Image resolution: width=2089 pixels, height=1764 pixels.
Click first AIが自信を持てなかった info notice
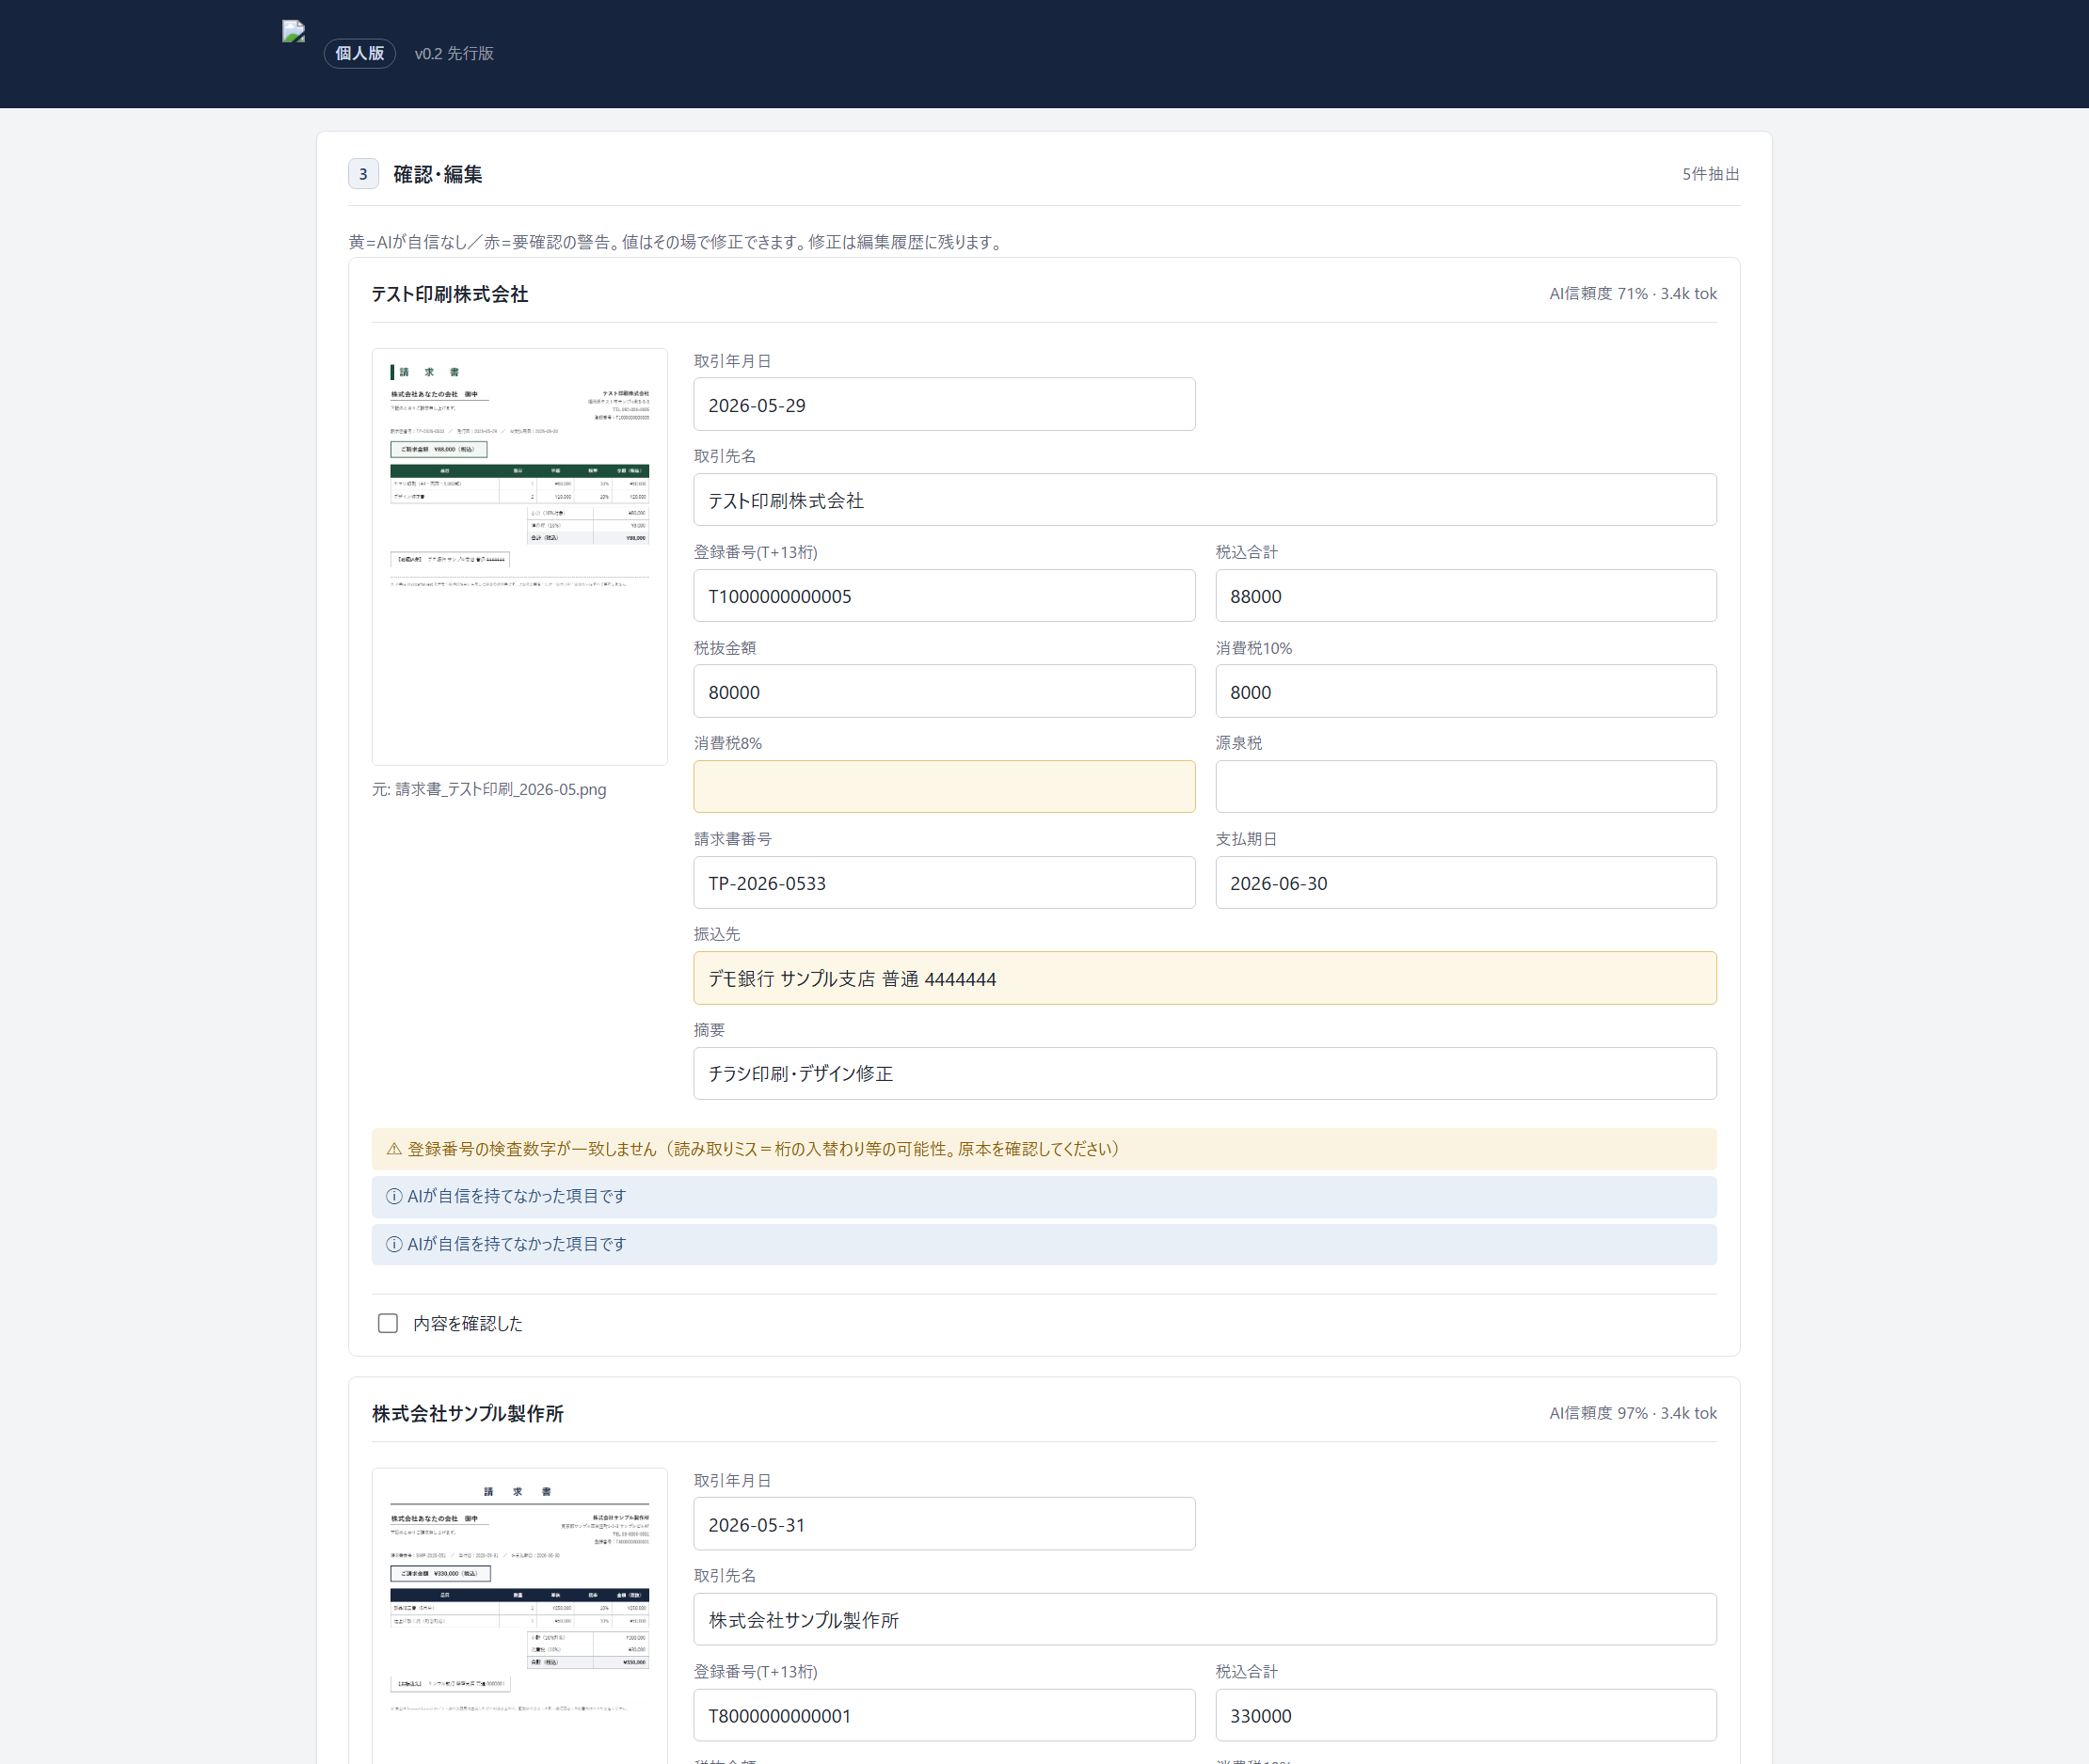[1044, 1197]
